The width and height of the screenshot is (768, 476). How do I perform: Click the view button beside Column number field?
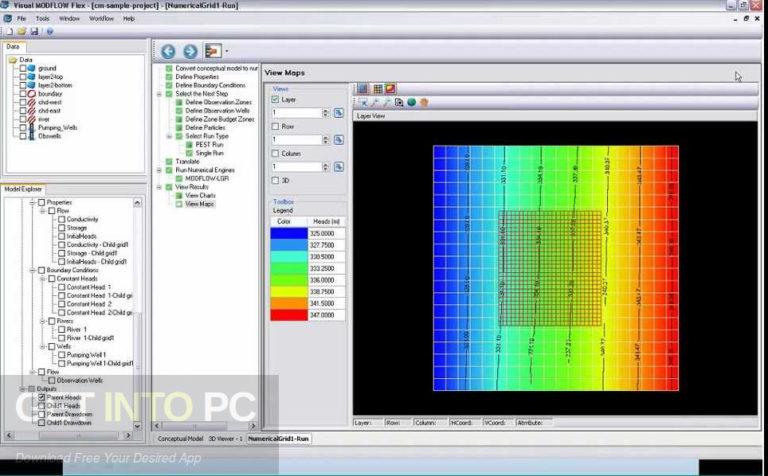(338, 167)
